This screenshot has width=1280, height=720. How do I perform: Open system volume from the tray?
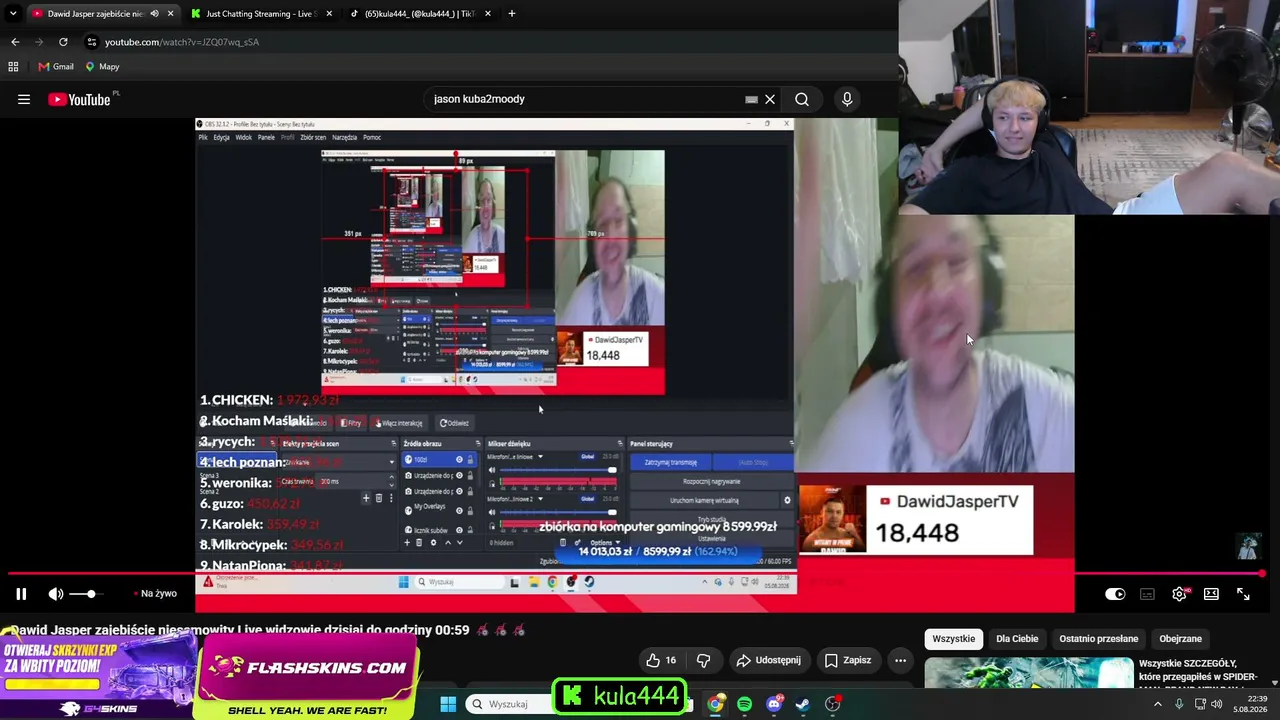[1217, 704]
